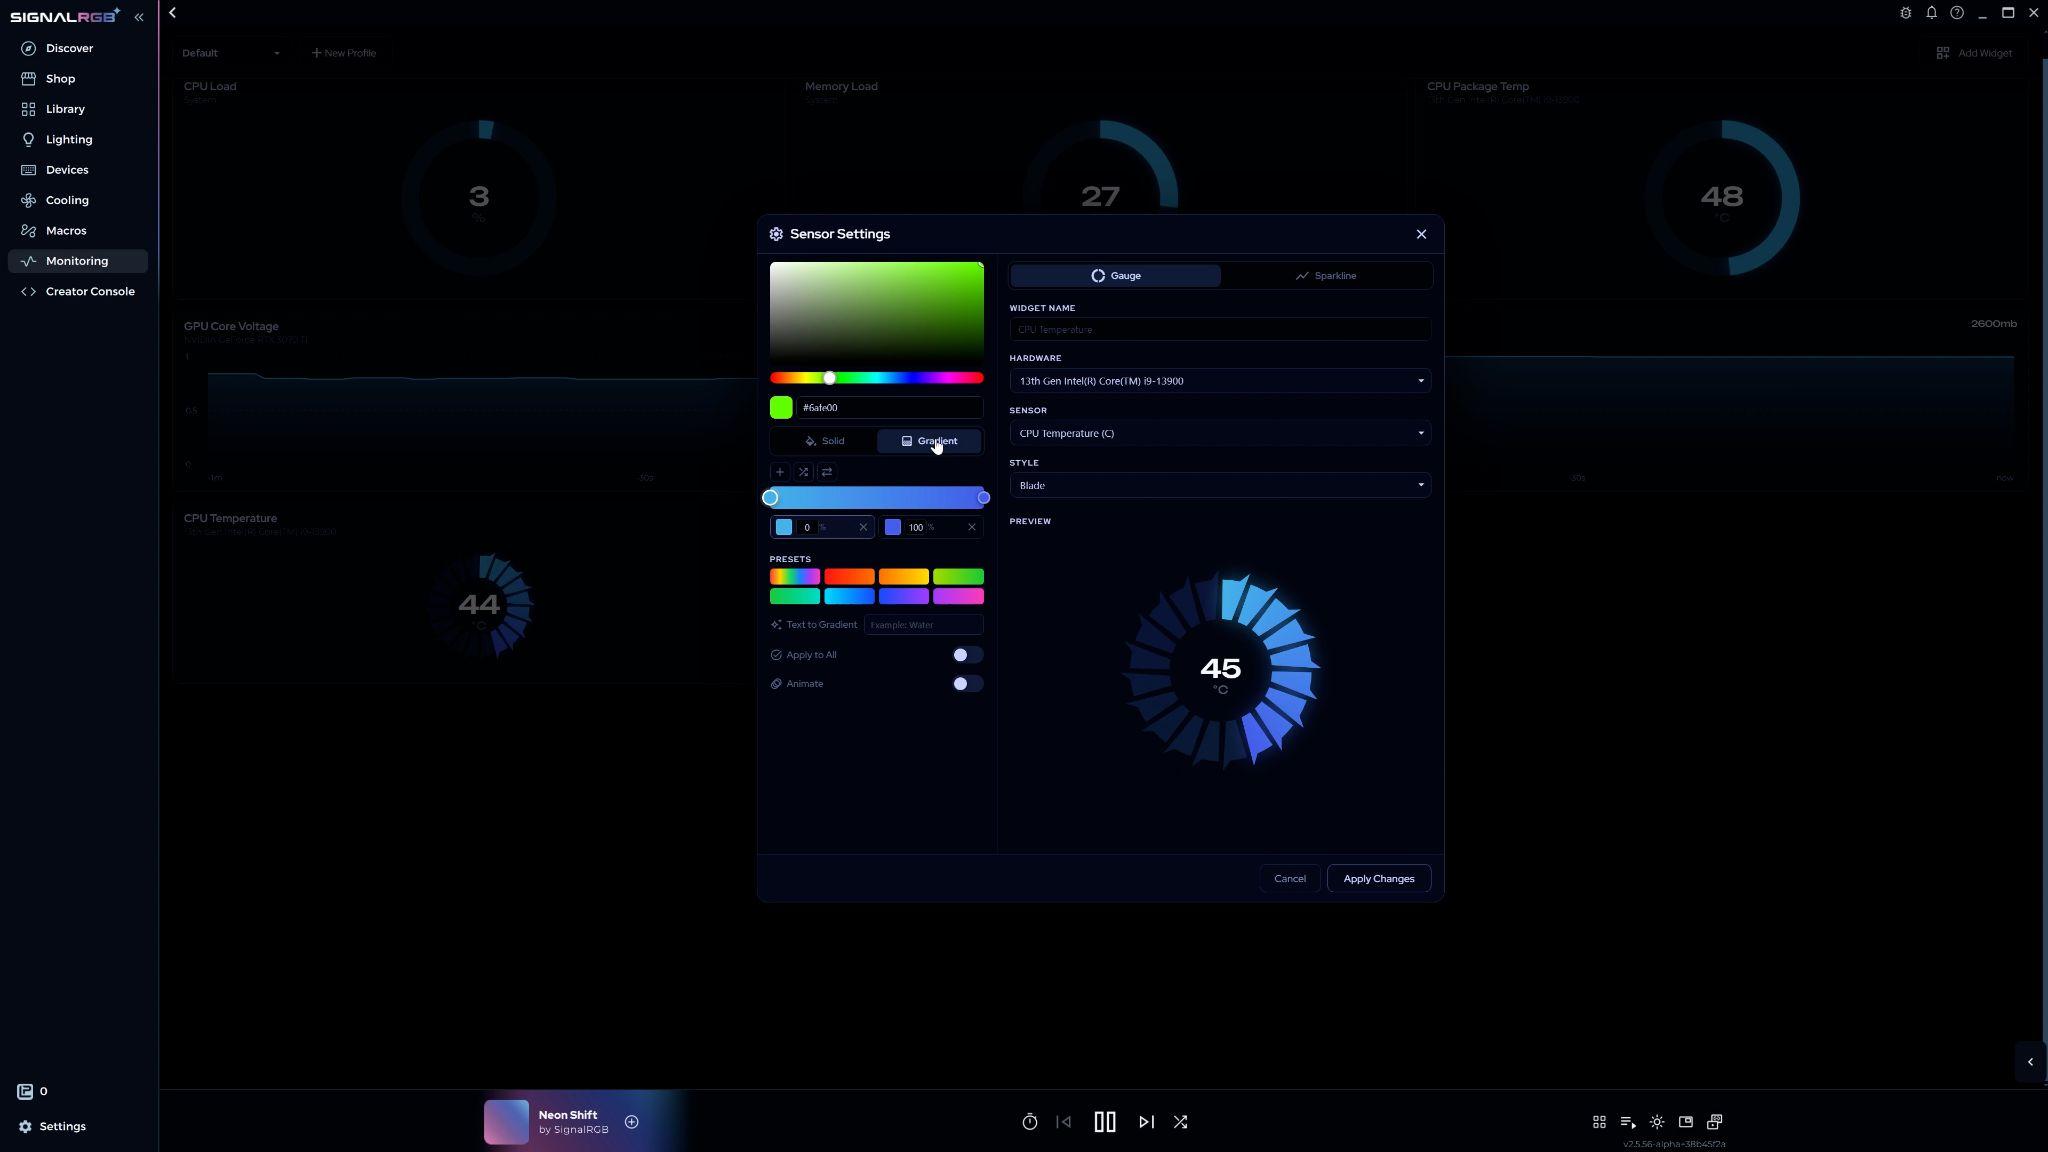This screenshot has width=2048, height=1152.
Task: Remove the 100% gradient stop
Action: pos(971,528)
